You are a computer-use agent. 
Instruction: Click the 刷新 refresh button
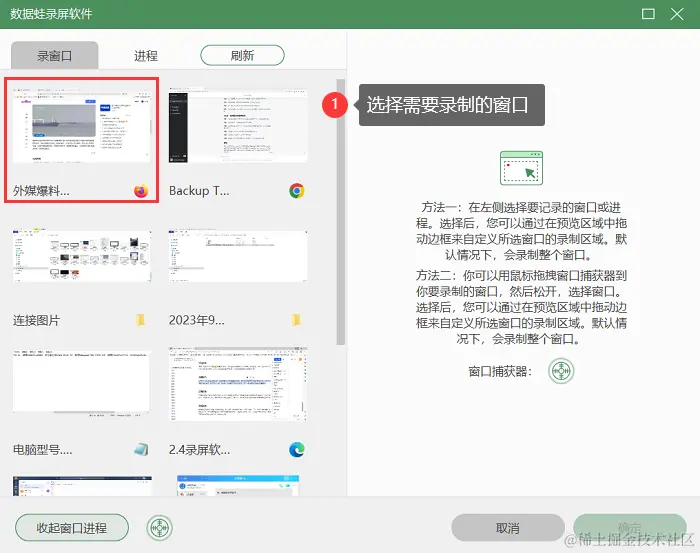242,55
